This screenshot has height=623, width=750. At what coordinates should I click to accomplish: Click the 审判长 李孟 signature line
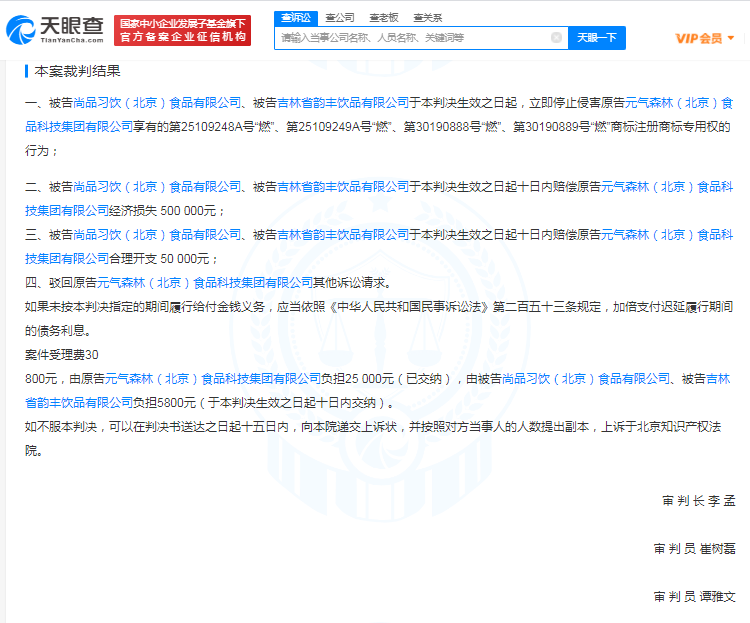pos(698,501)
